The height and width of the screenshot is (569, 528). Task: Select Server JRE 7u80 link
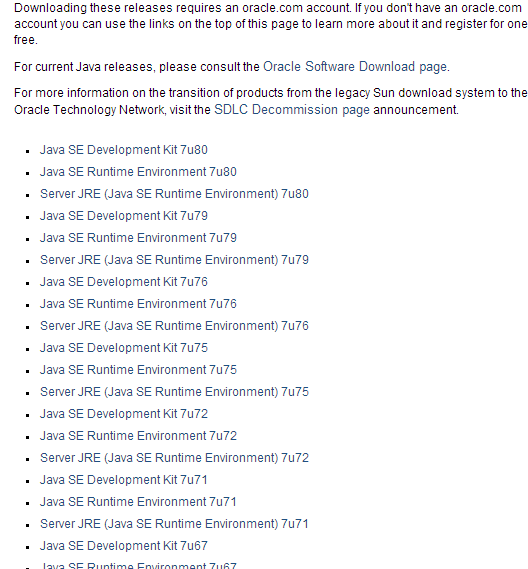[174, 194]
